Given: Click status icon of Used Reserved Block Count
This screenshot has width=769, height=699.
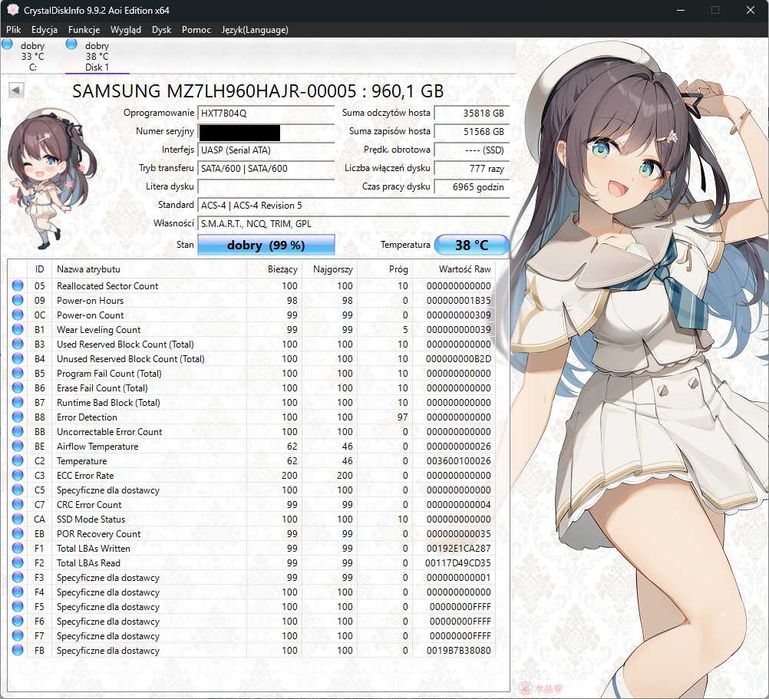Looking at the screenshot, I should tap(18, 344).
